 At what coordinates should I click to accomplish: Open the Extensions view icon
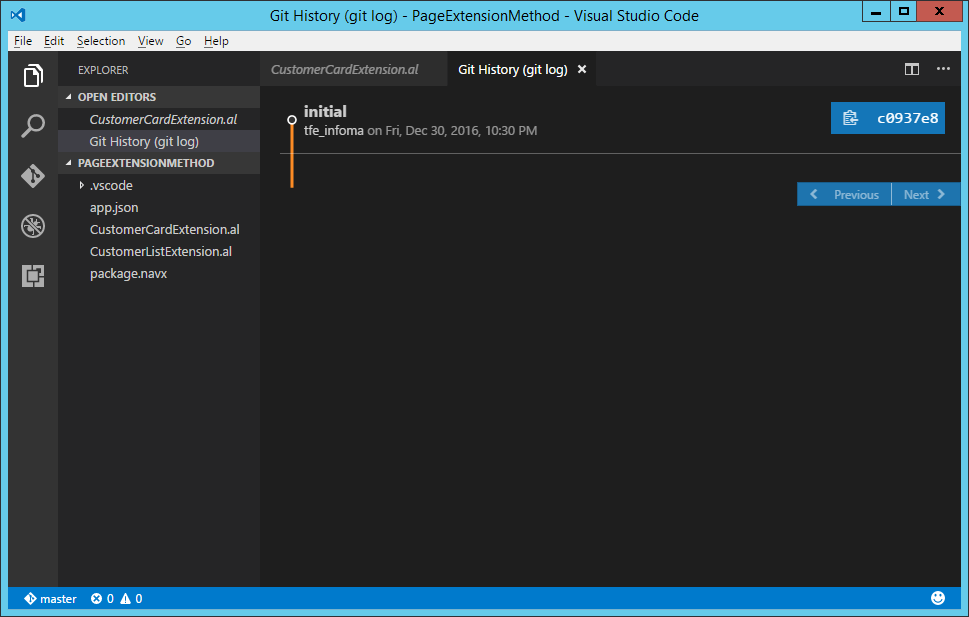pos(33,276)
